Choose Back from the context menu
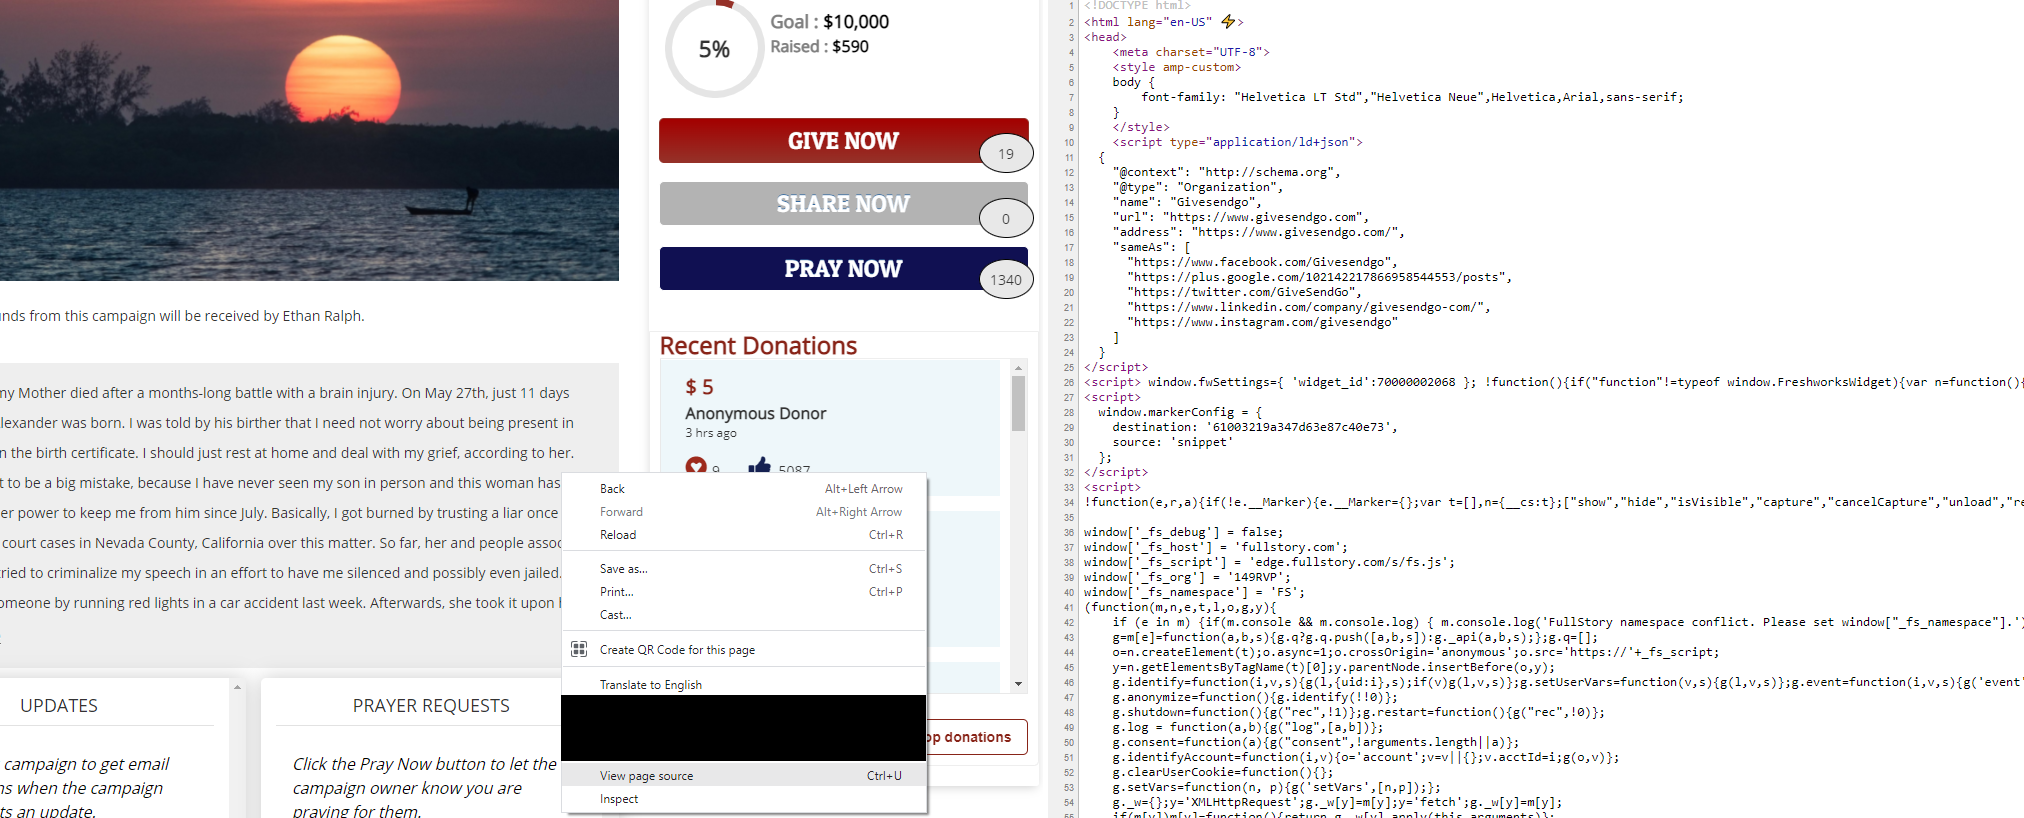The height and width of the screenshot is (818, 2024). [x=744, y=489]
